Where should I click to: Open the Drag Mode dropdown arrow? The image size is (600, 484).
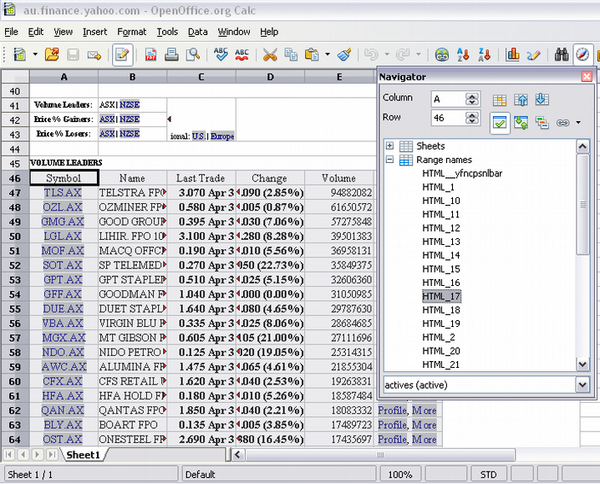[578, 123]
